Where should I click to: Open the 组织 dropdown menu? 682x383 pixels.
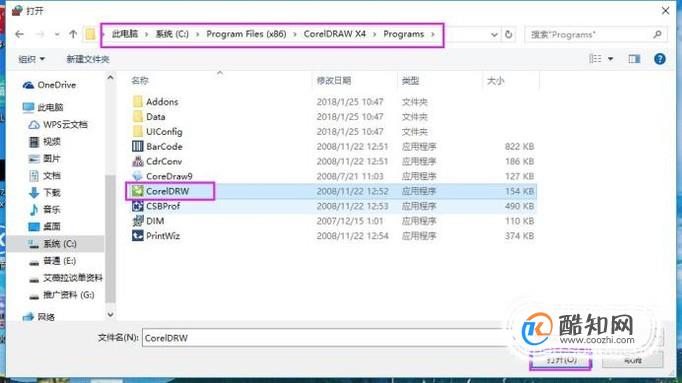(31, 59)
